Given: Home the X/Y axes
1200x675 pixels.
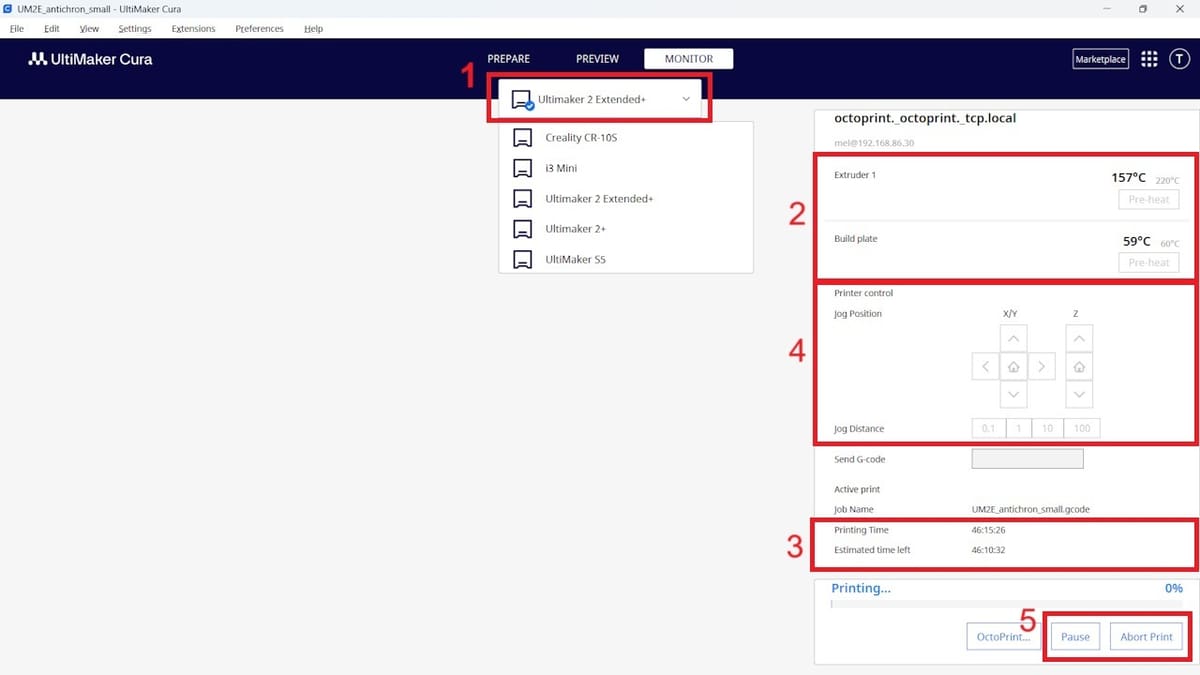Looking at the screenshot, I should [x=1013, y=367].
